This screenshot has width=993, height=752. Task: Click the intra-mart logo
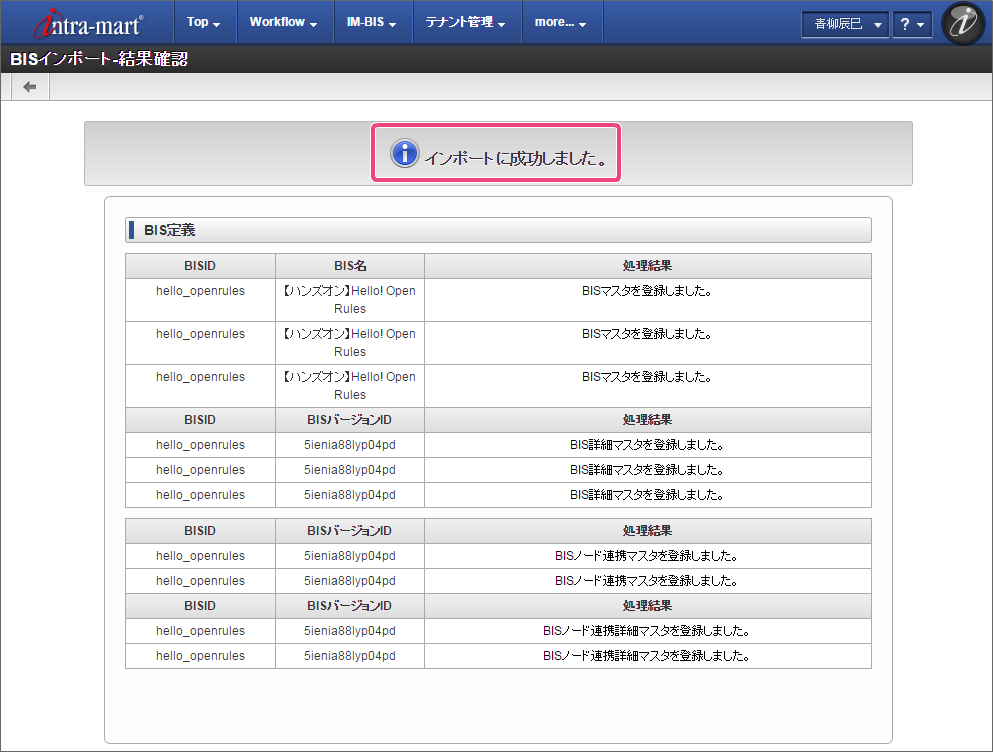(88, 22)
